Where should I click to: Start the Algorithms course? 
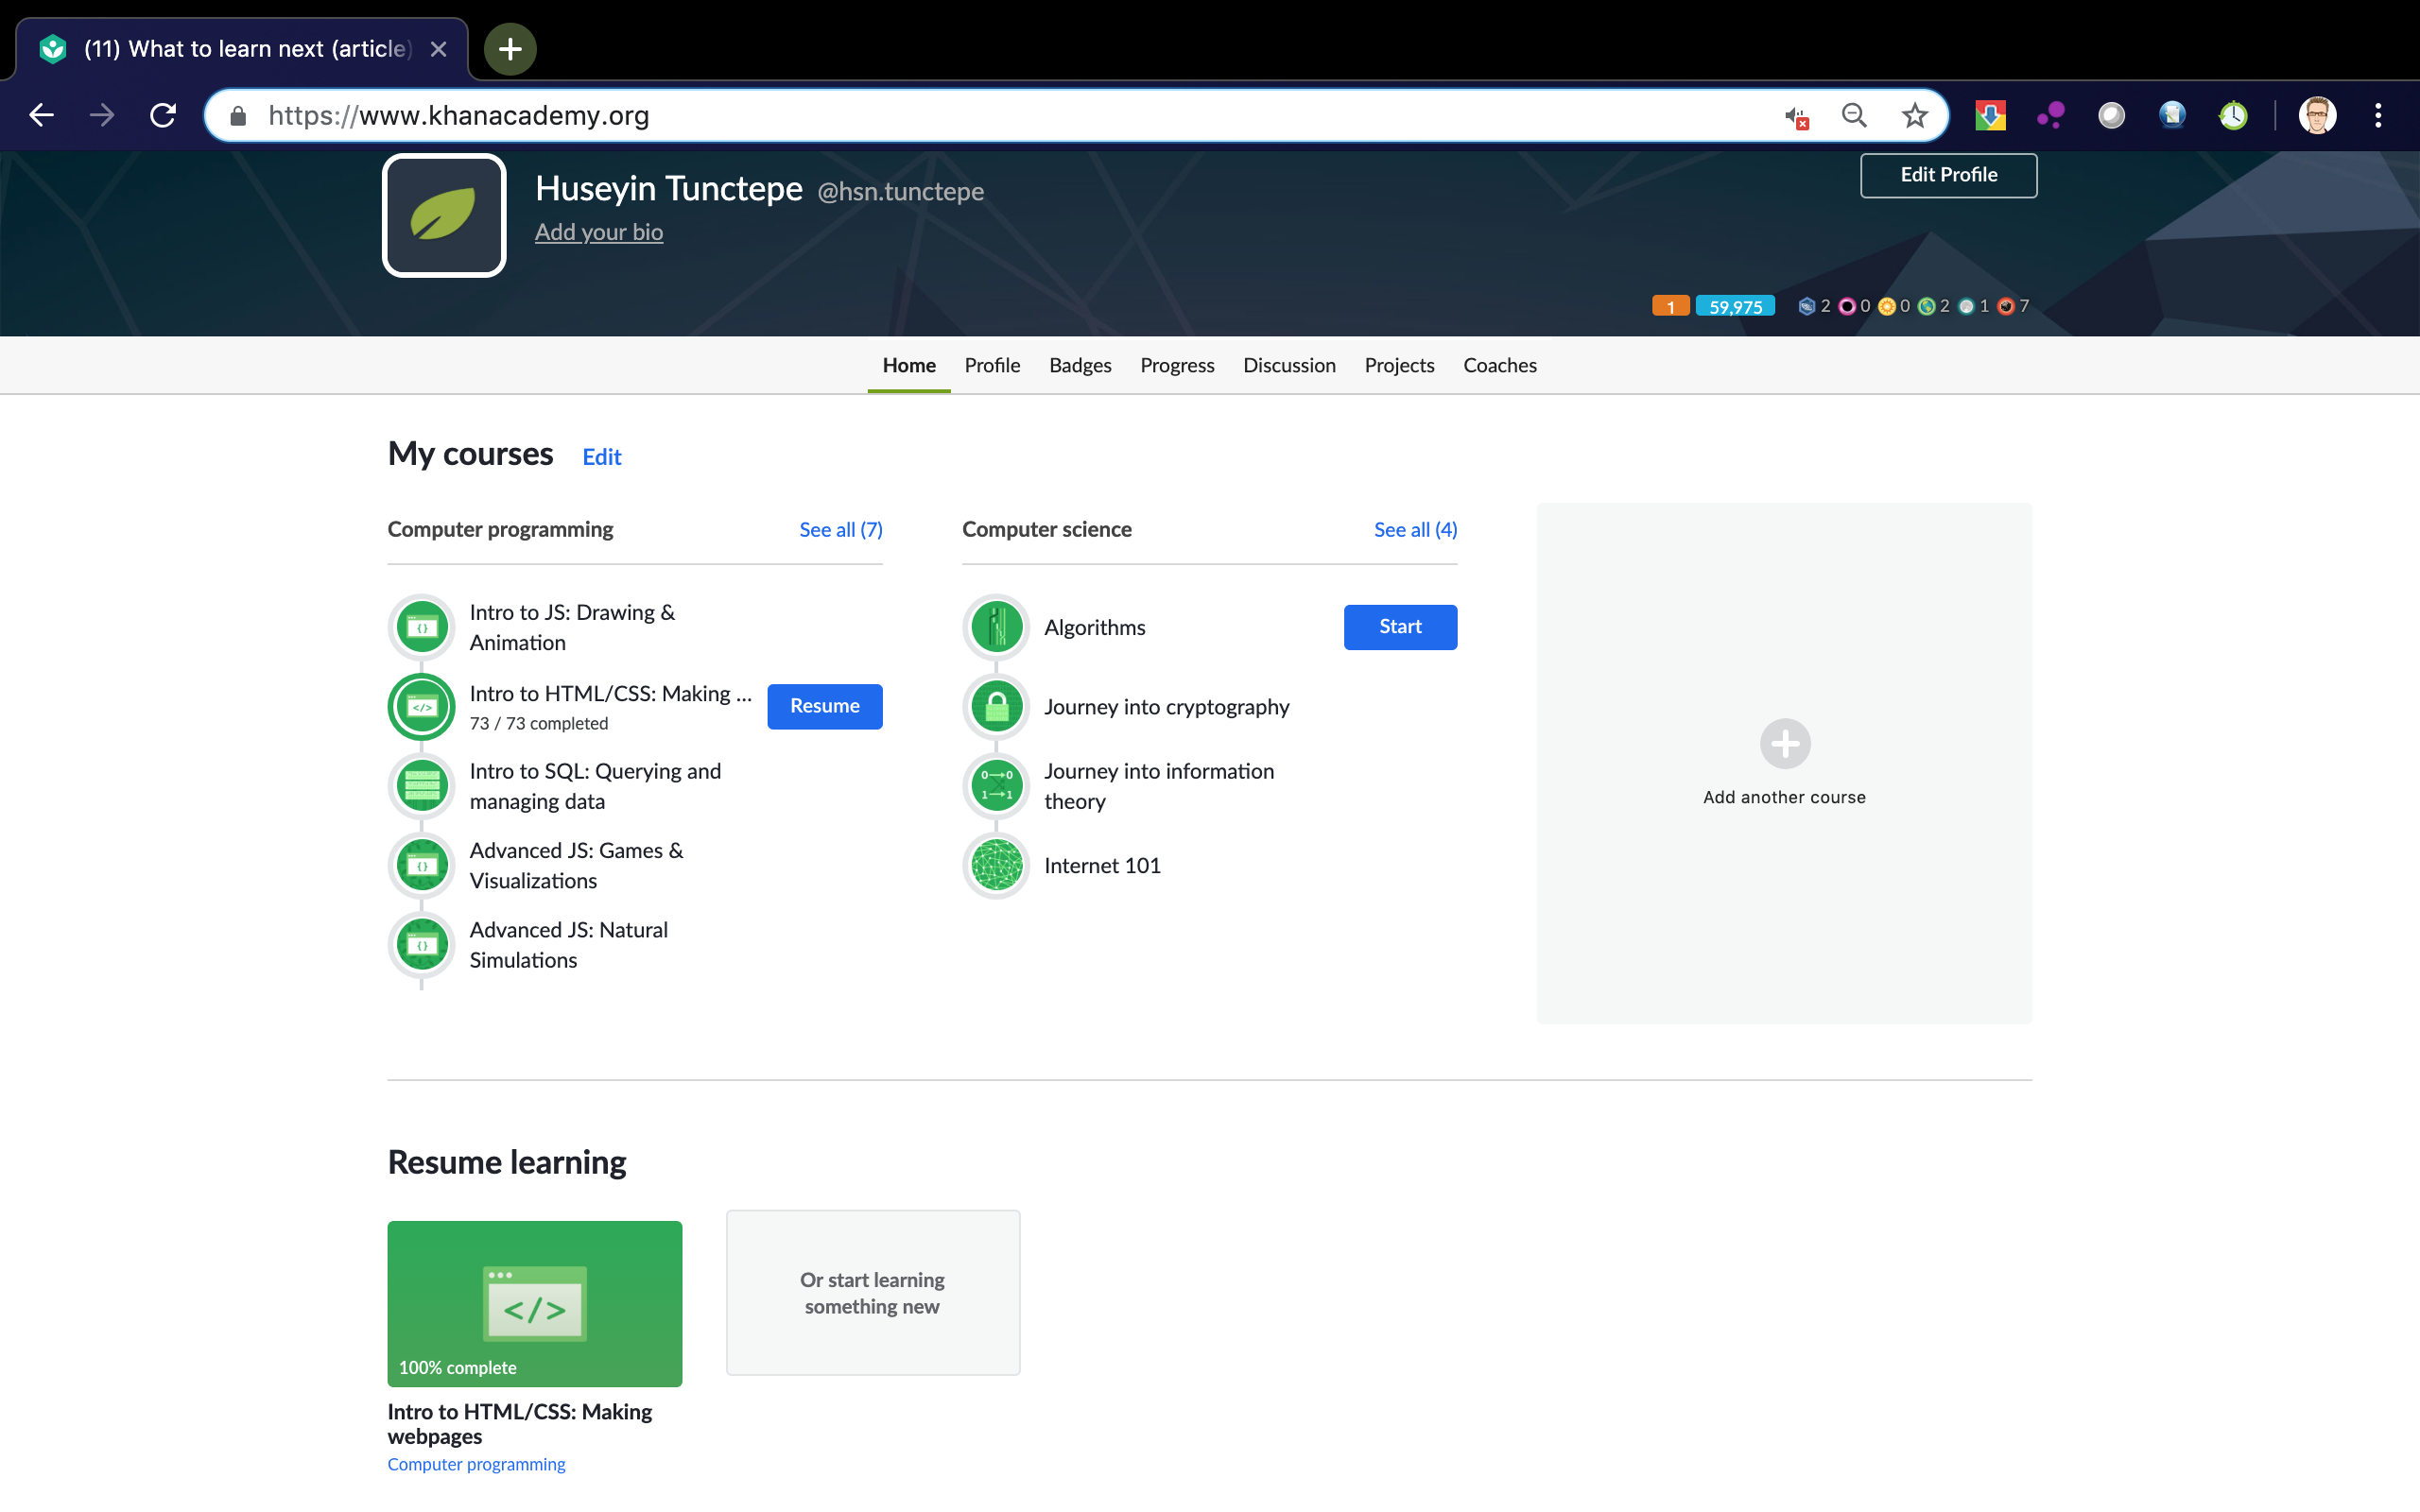click(1400, 627)
